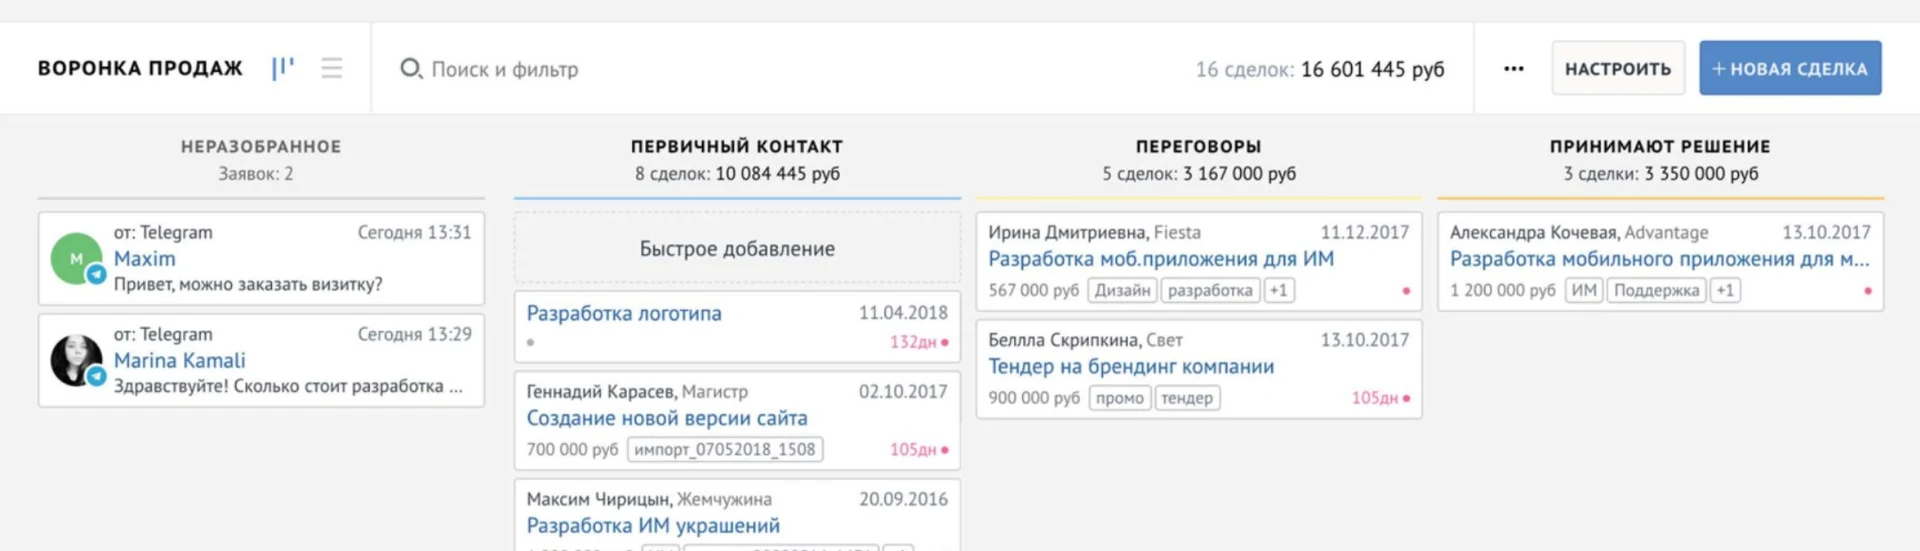Click Marina Kamali's profile photo

(76, 360)
